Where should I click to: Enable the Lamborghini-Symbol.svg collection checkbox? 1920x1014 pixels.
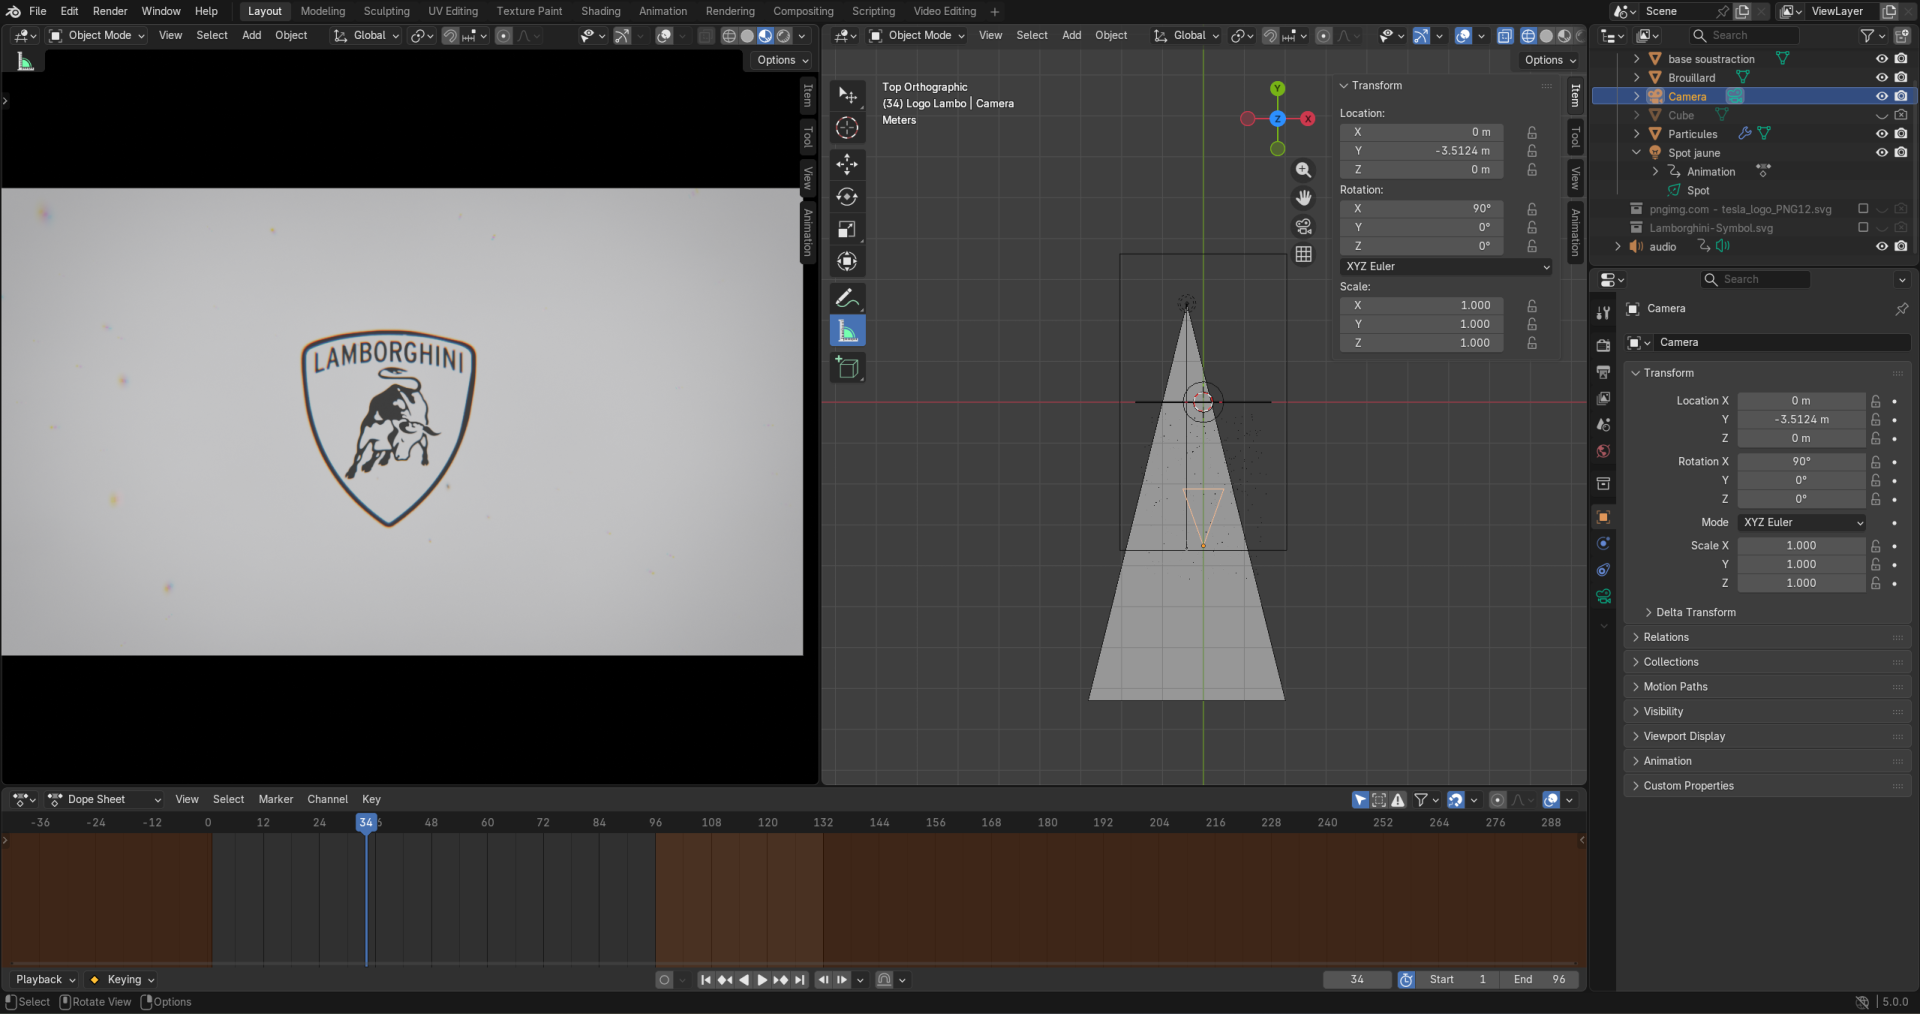(x=1862, y=228)
